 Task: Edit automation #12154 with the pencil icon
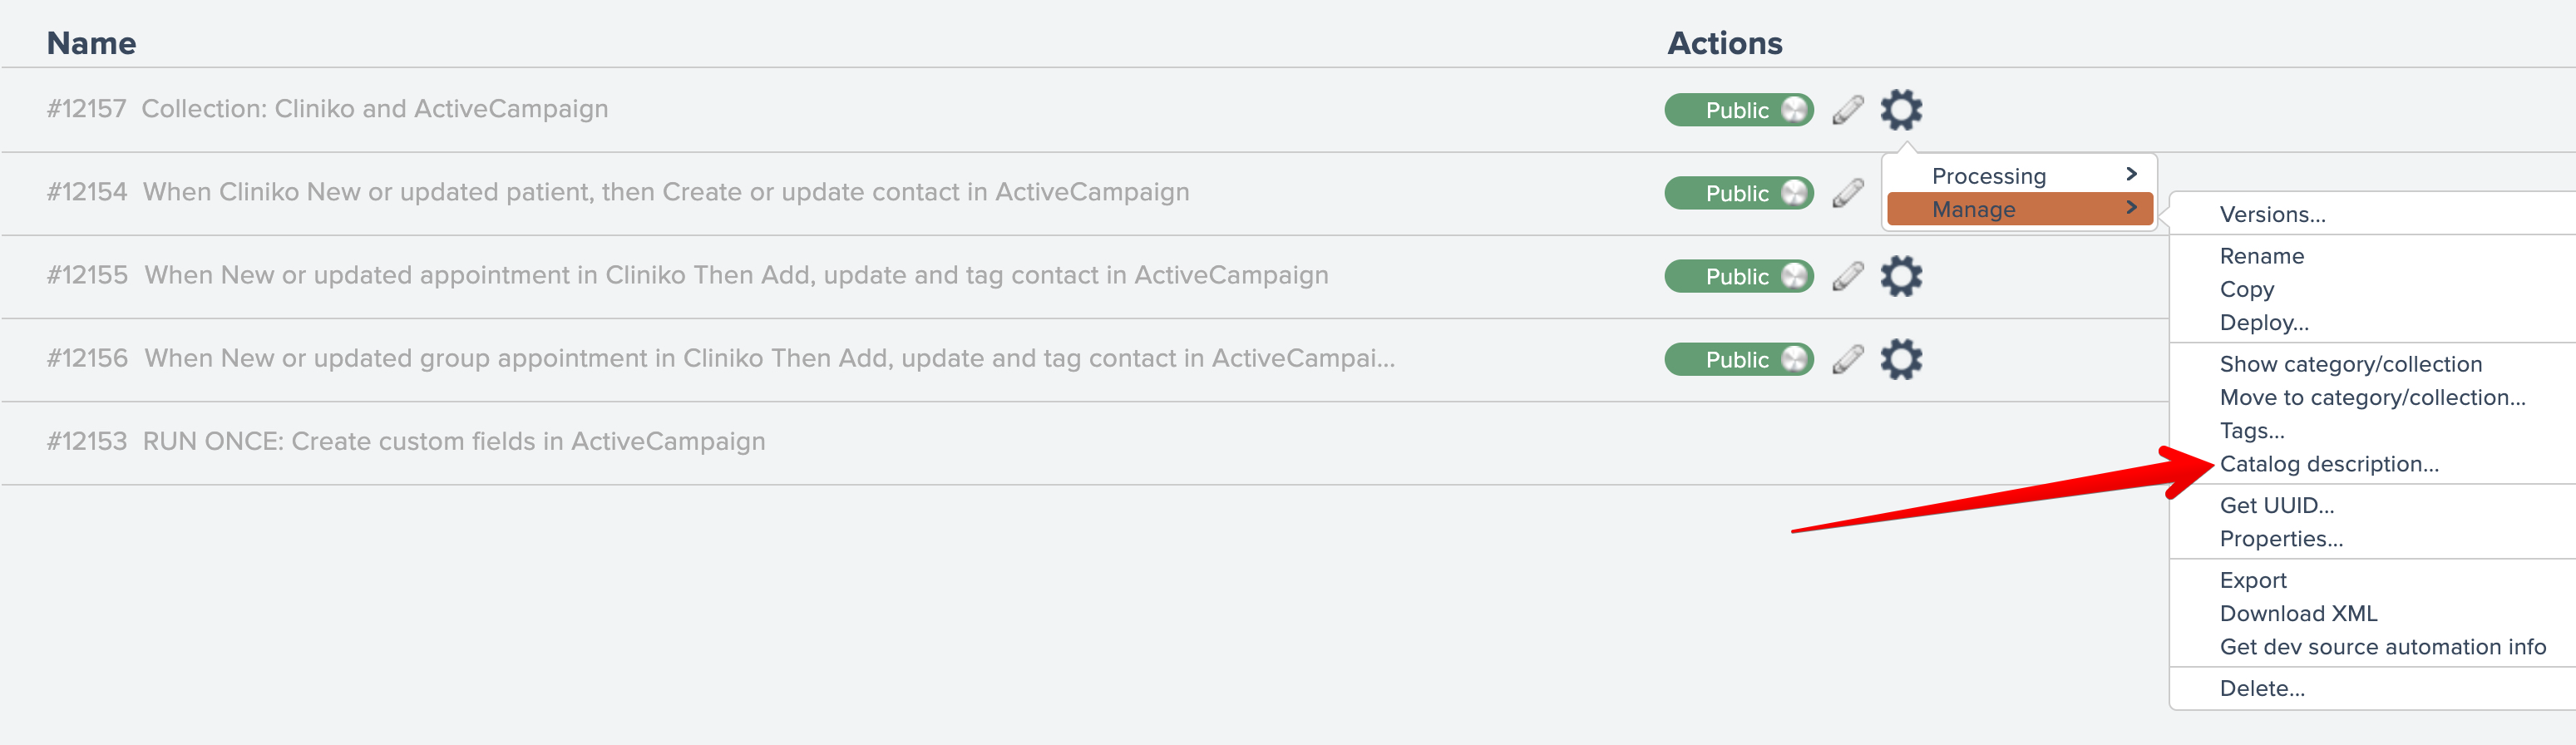pos(1847,193)
